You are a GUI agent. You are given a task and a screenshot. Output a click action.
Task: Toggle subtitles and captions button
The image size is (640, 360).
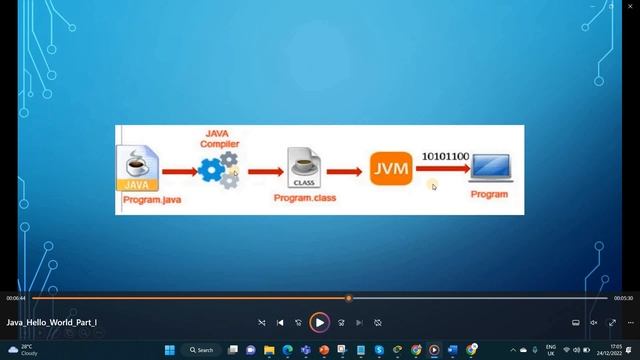(x=576, y=323)
